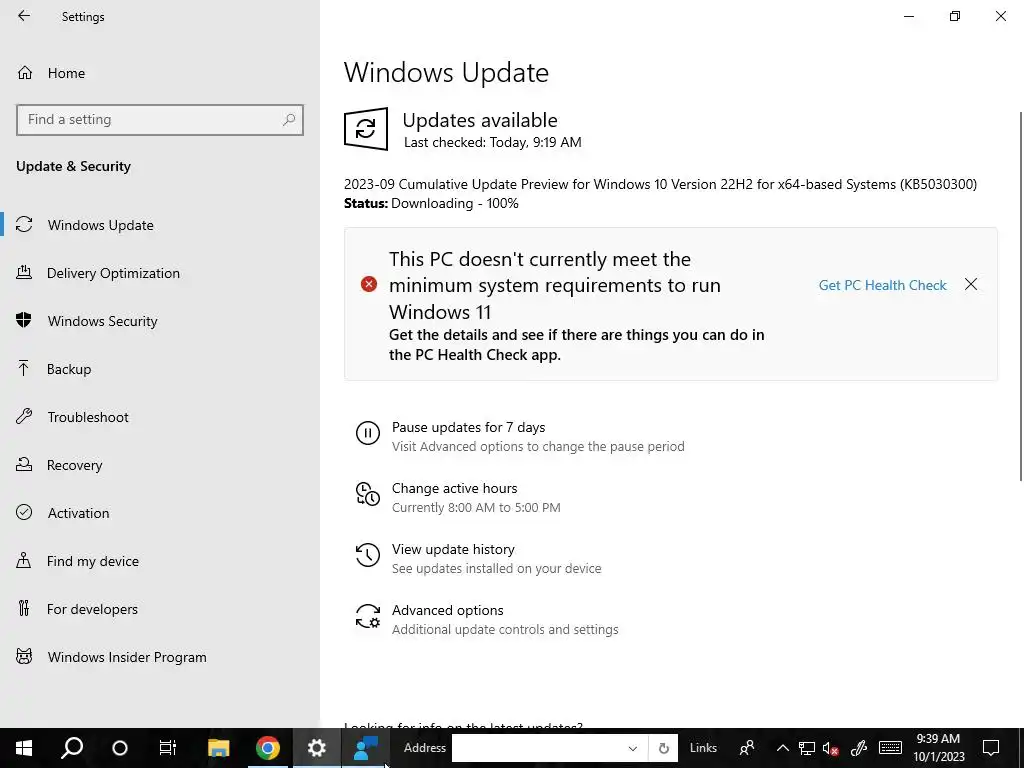The width and height of the screenshot is (1024, 768).
Task: Open Find my device settings
Action: pyautogui.click(x=93, y=561)
